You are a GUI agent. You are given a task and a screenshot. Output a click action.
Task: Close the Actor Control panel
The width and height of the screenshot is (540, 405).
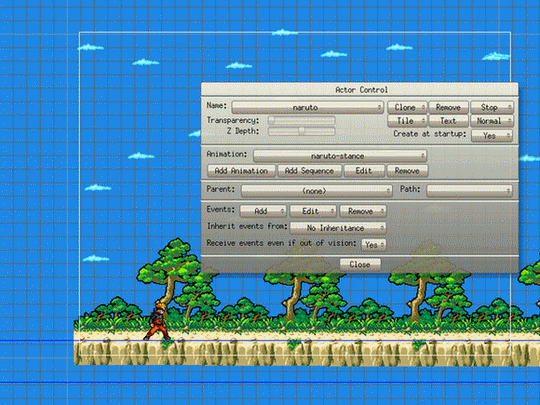(x=360, y=264)
